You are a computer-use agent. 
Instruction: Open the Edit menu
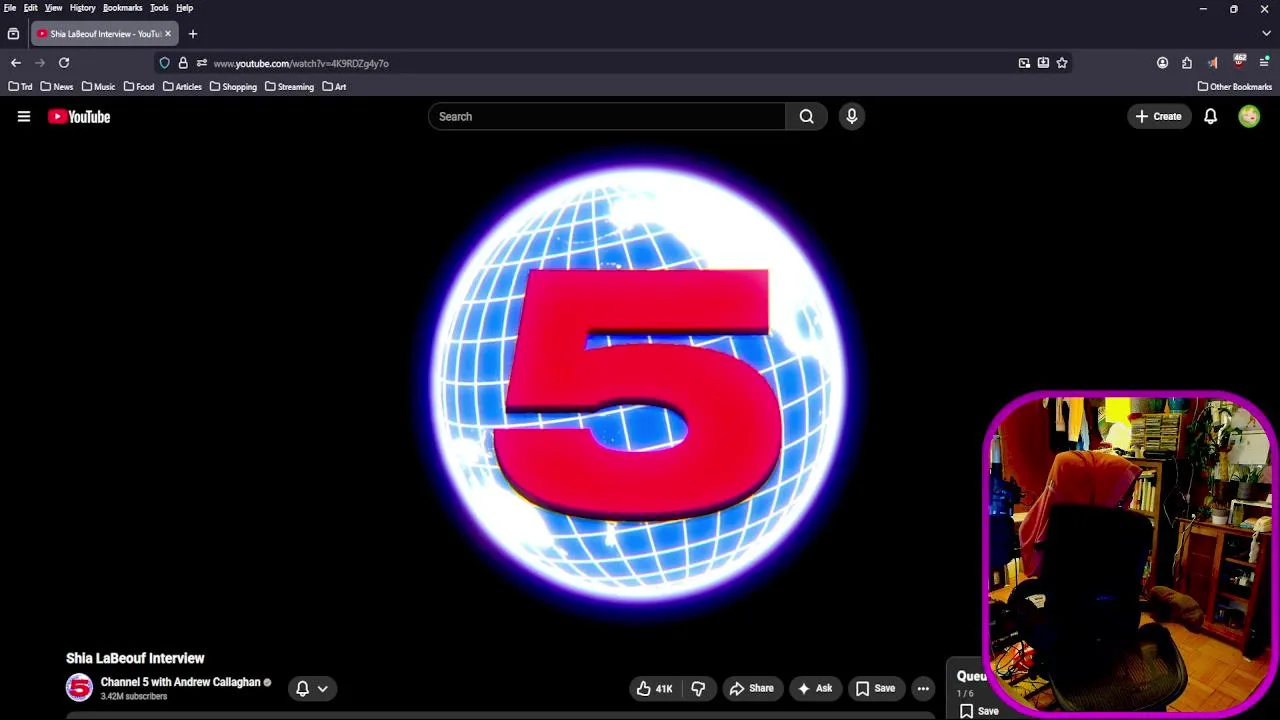point(31,8)
